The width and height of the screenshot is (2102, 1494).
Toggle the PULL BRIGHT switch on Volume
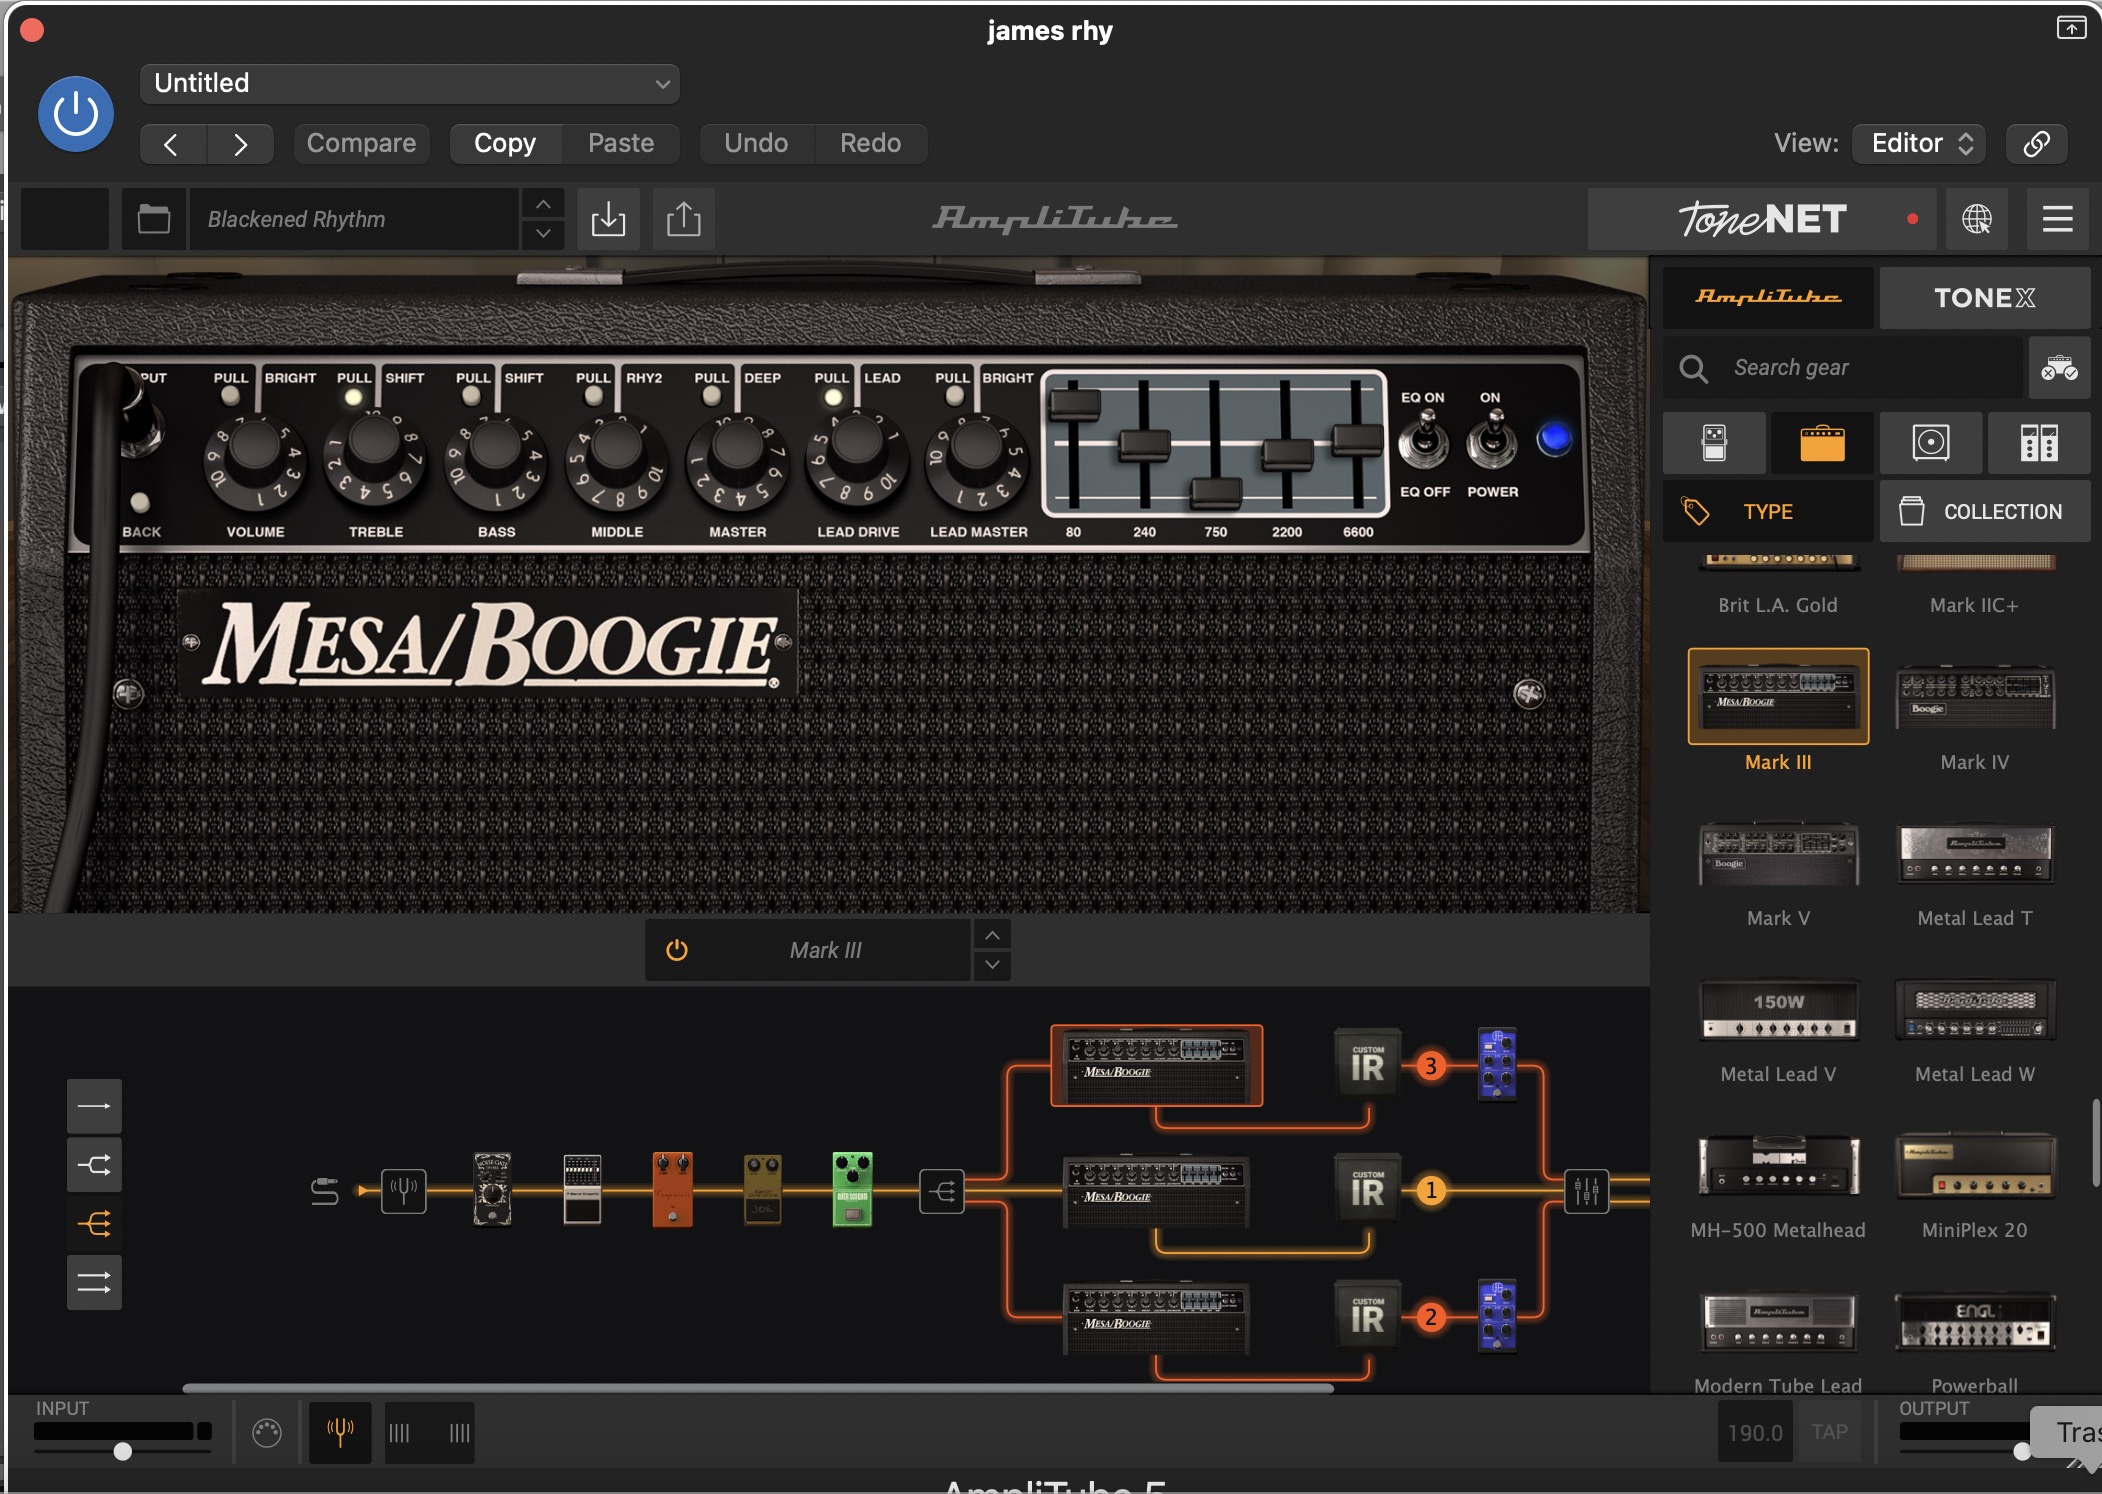pyautogui.click(x=230, y=396)
